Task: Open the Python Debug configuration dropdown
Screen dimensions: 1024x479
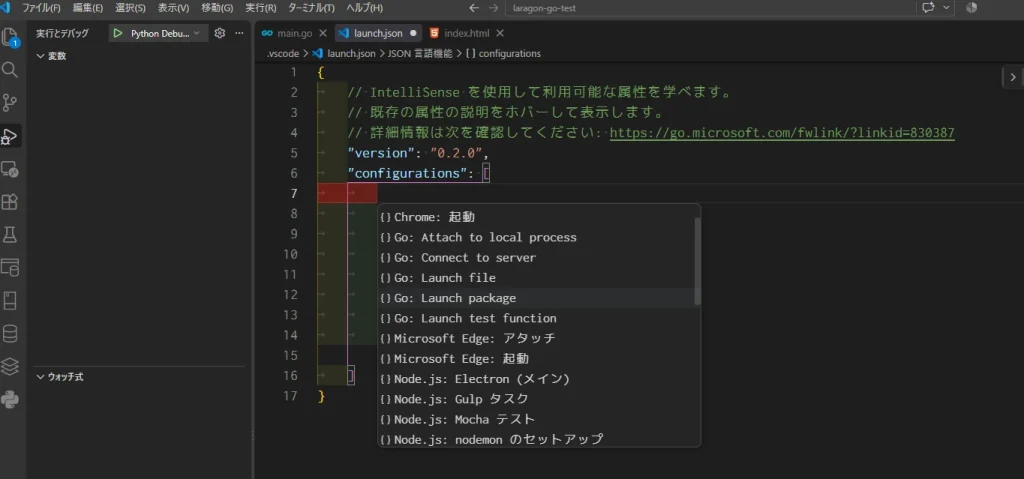Action: coord(167,33)
